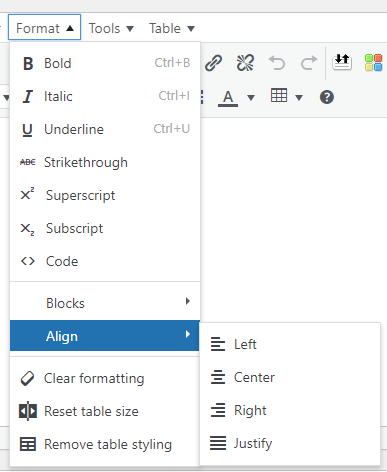Click the upload/download tray icon
The height and width of the screenshot is (472, 387).
point(342,62)
